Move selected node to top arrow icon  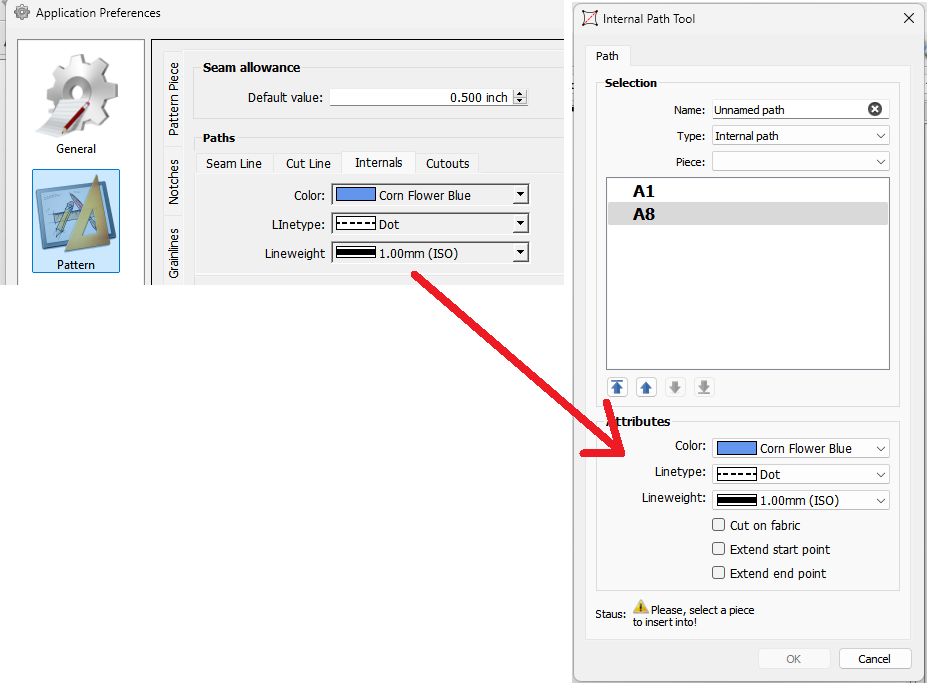click(617, 388)
